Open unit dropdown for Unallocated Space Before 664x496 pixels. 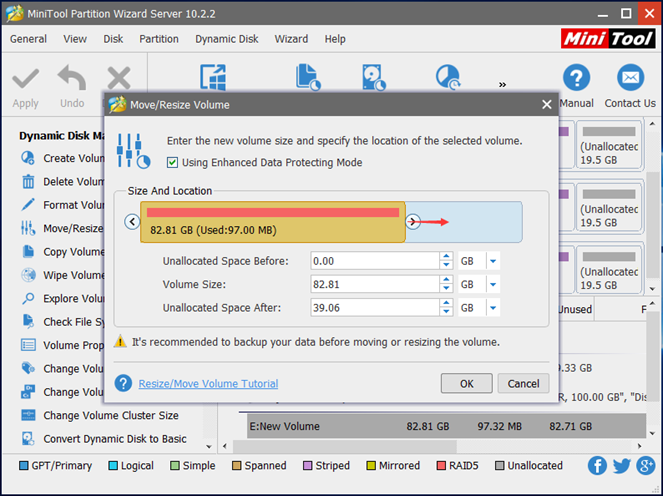(x=492, y=261)
